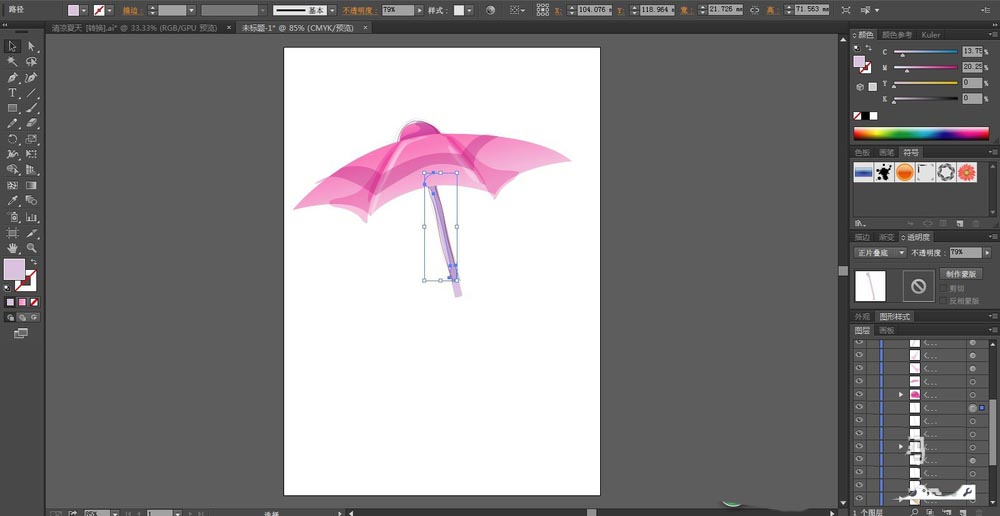The width and height of the screenshot is (1000, 516).
Task: Open Recolor Artwork from control bar
Action: 490,10
